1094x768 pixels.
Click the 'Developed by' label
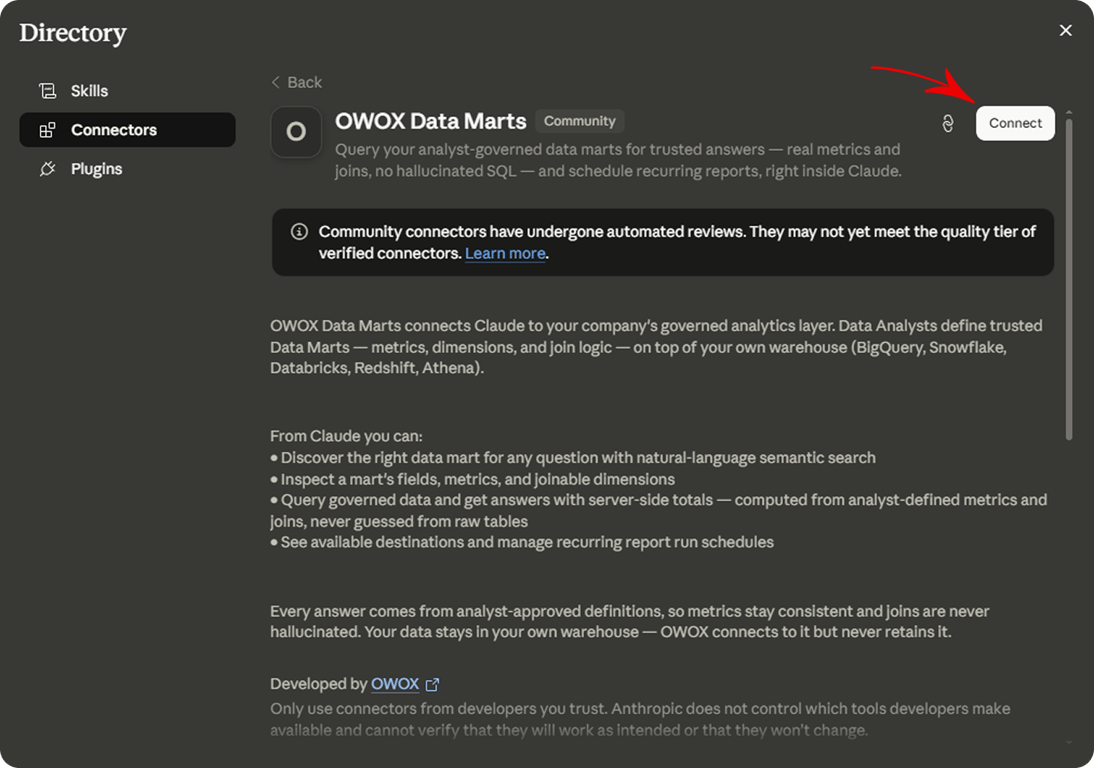click(319, 684)
